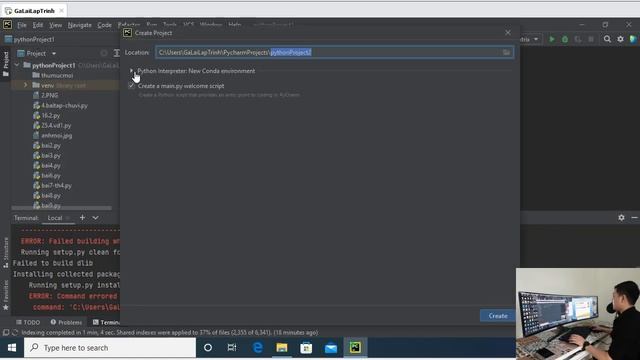Open IDE settings gear in top toolbar
This screenshot has width=640, height=360.
(620, 39)
